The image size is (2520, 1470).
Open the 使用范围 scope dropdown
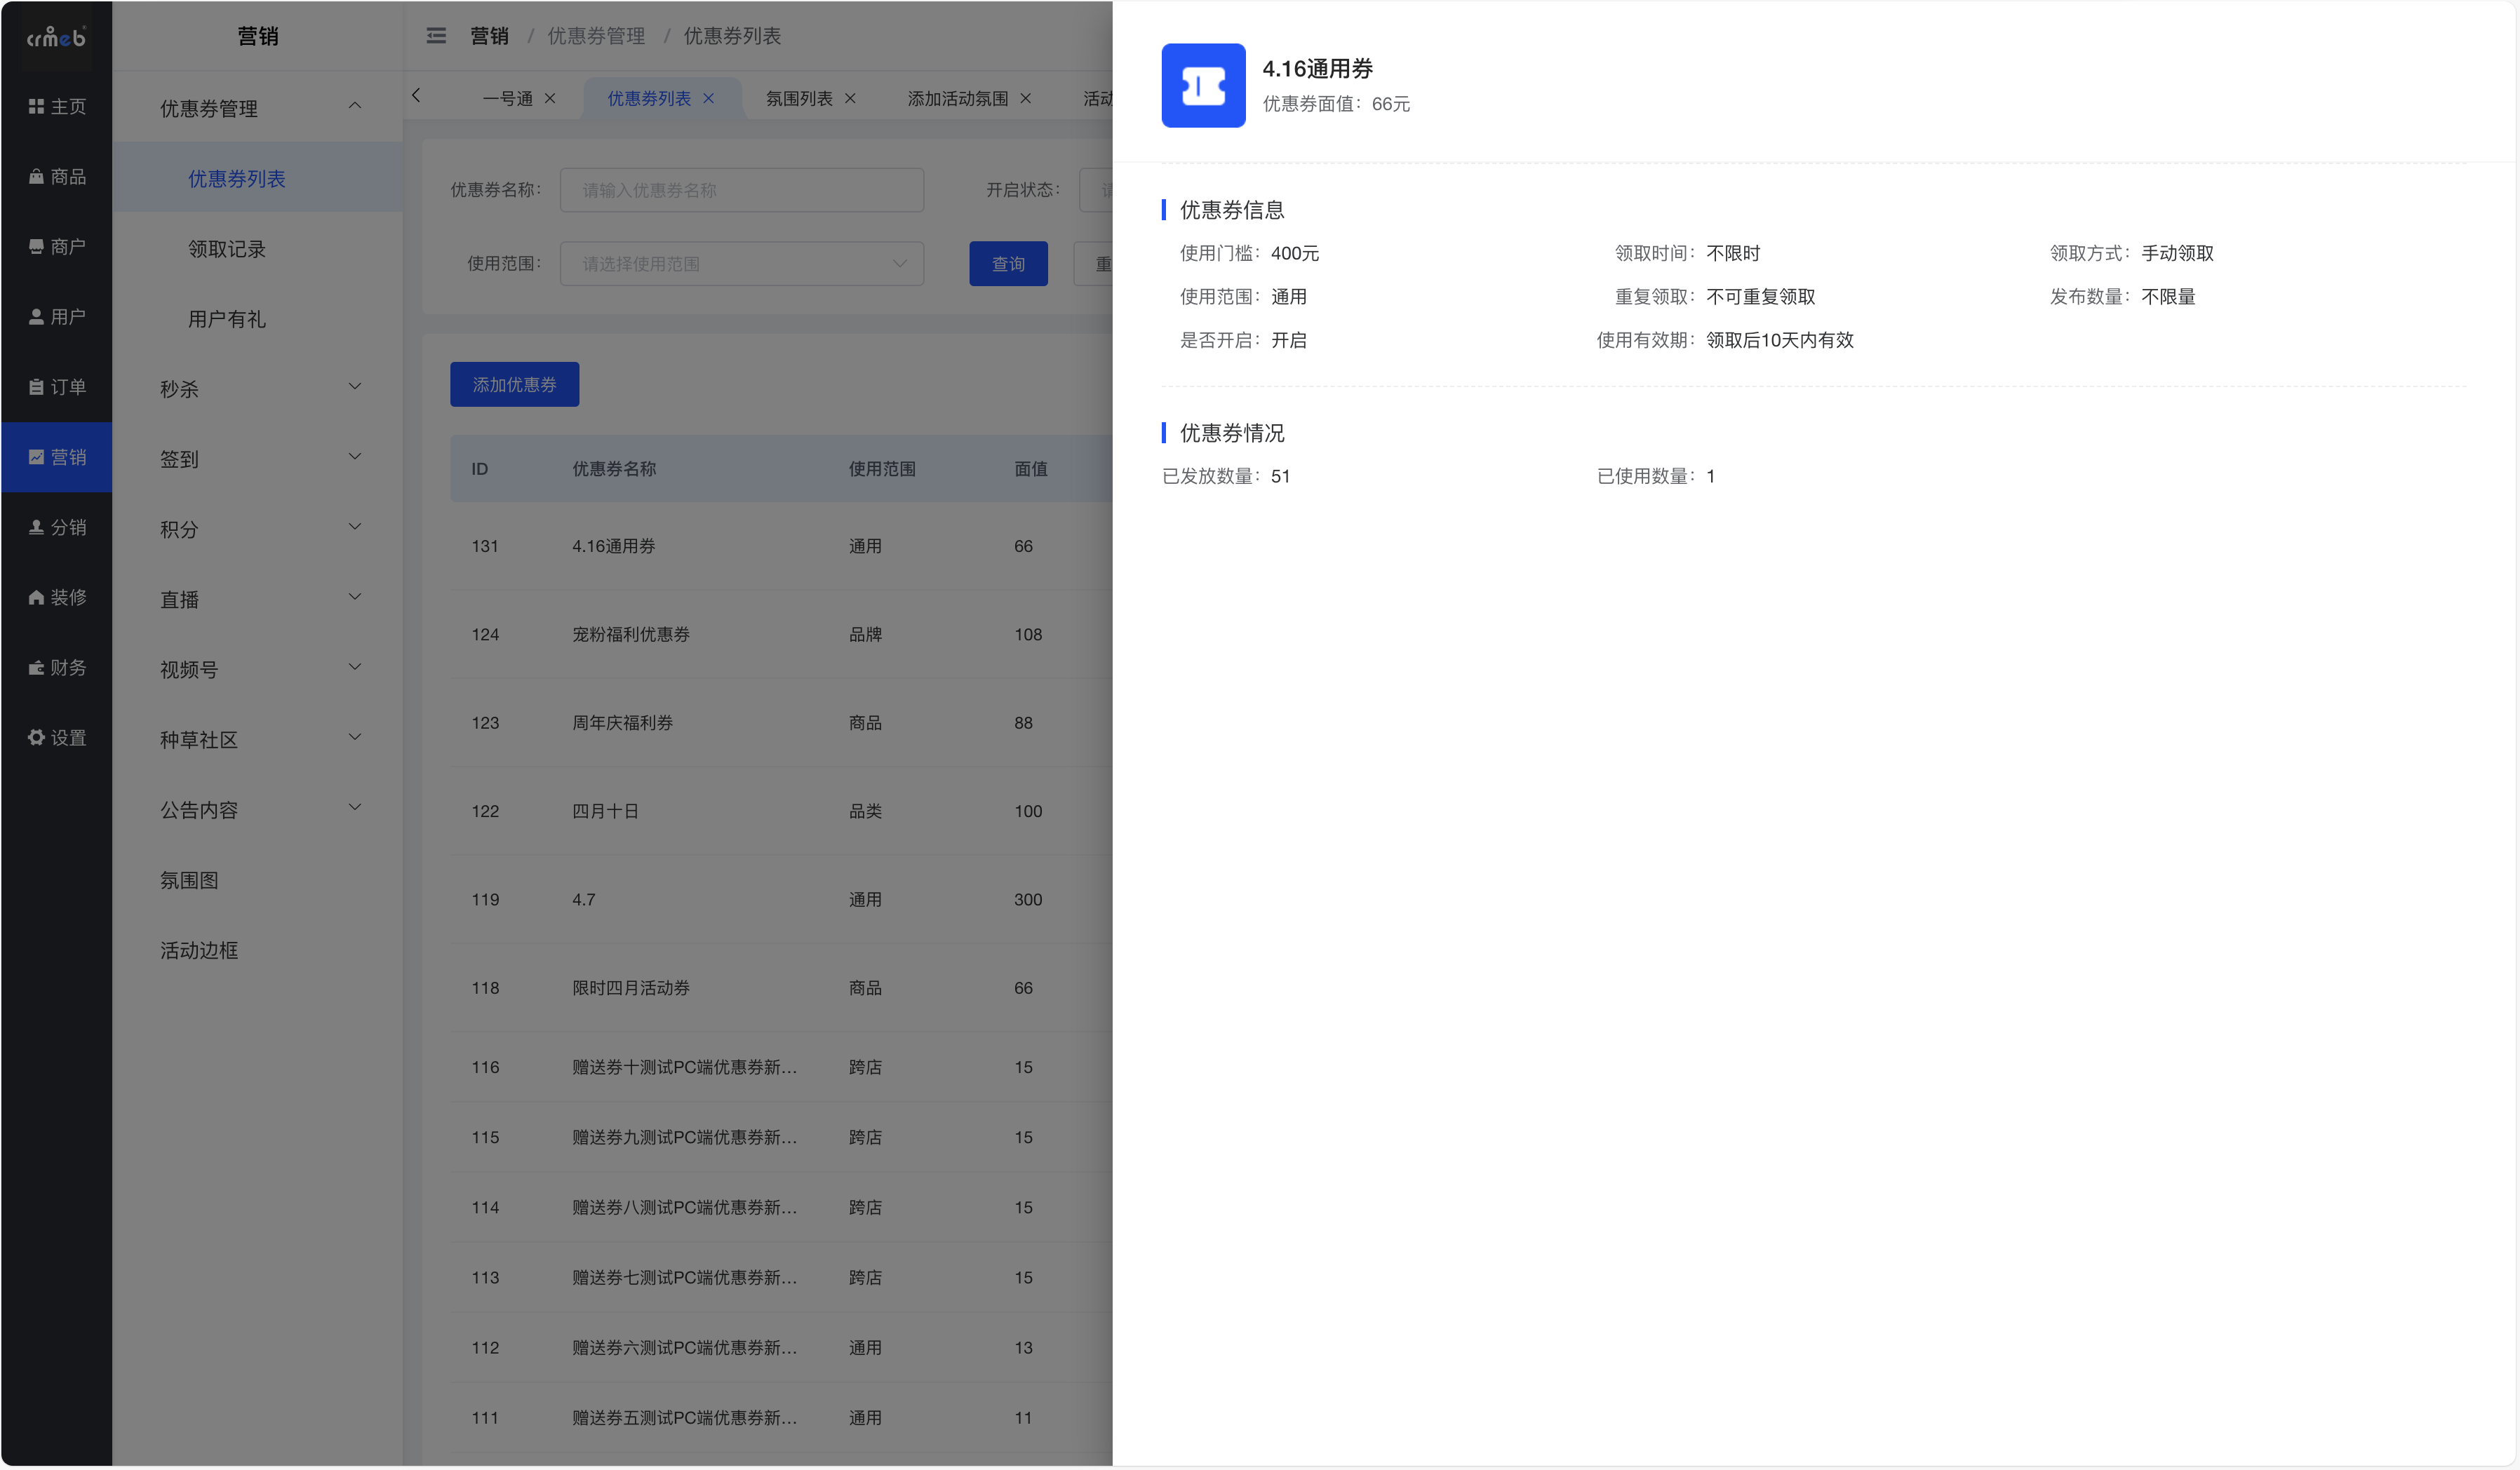[741, 263]
